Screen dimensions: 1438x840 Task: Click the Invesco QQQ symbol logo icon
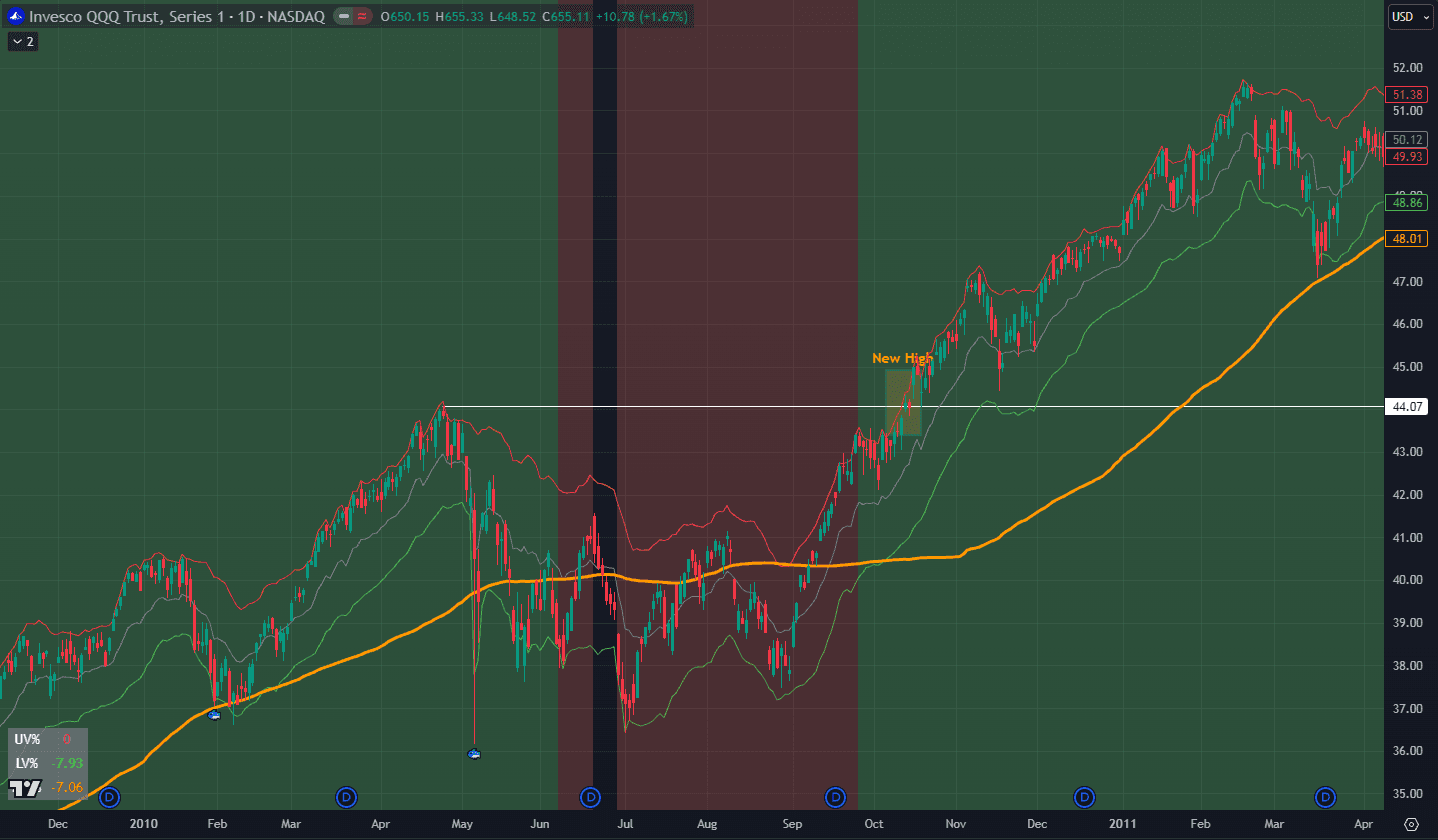pyautogui.click(x=15, y=17)
